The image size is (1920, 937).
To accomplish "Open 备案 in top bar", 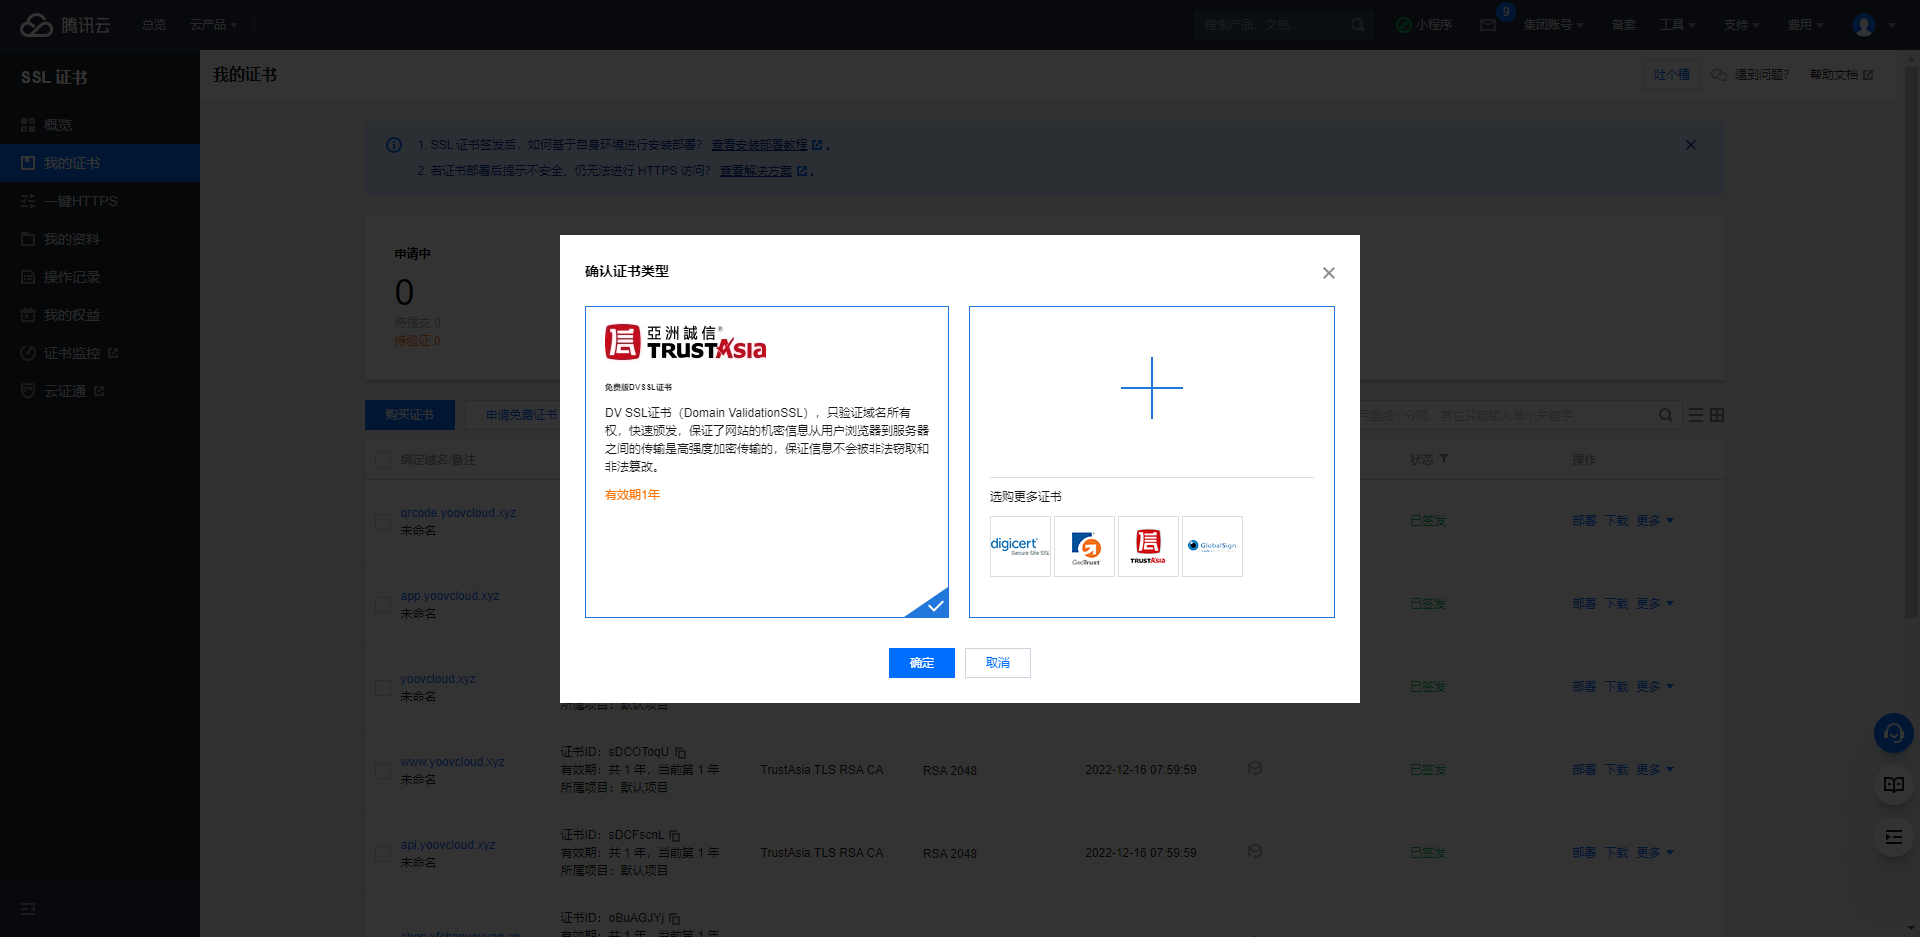I will click(1624, 25).
